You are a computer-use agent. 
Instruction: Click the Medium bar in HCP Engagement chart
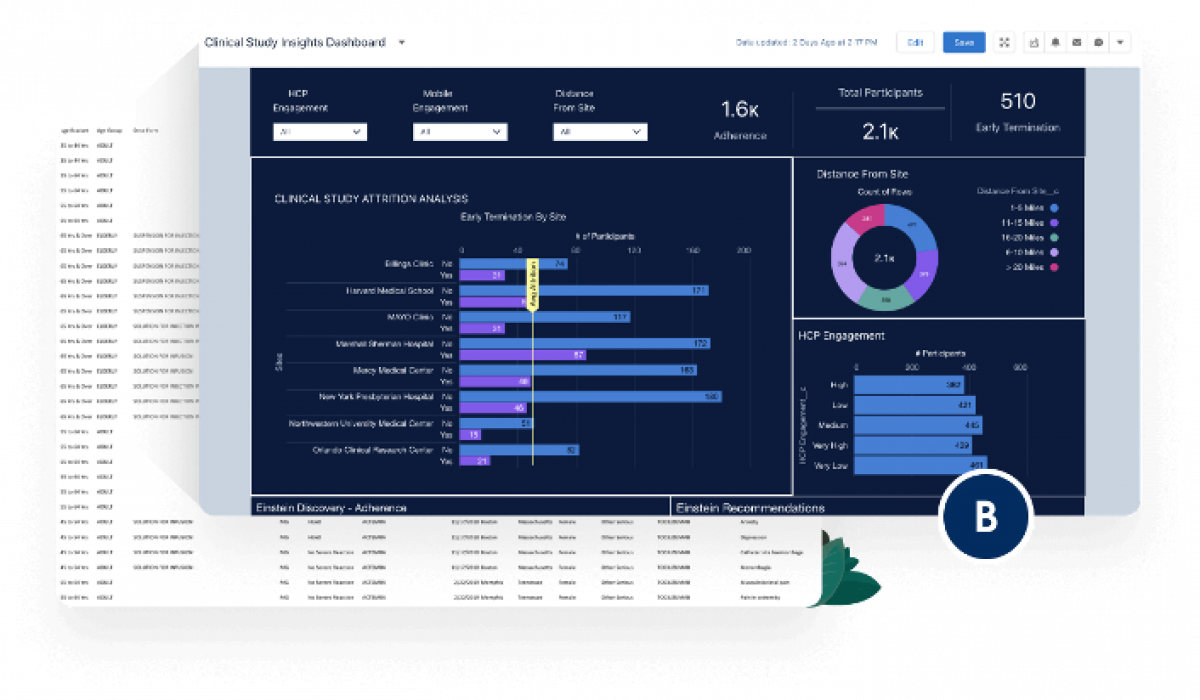(x=919, y=425)
